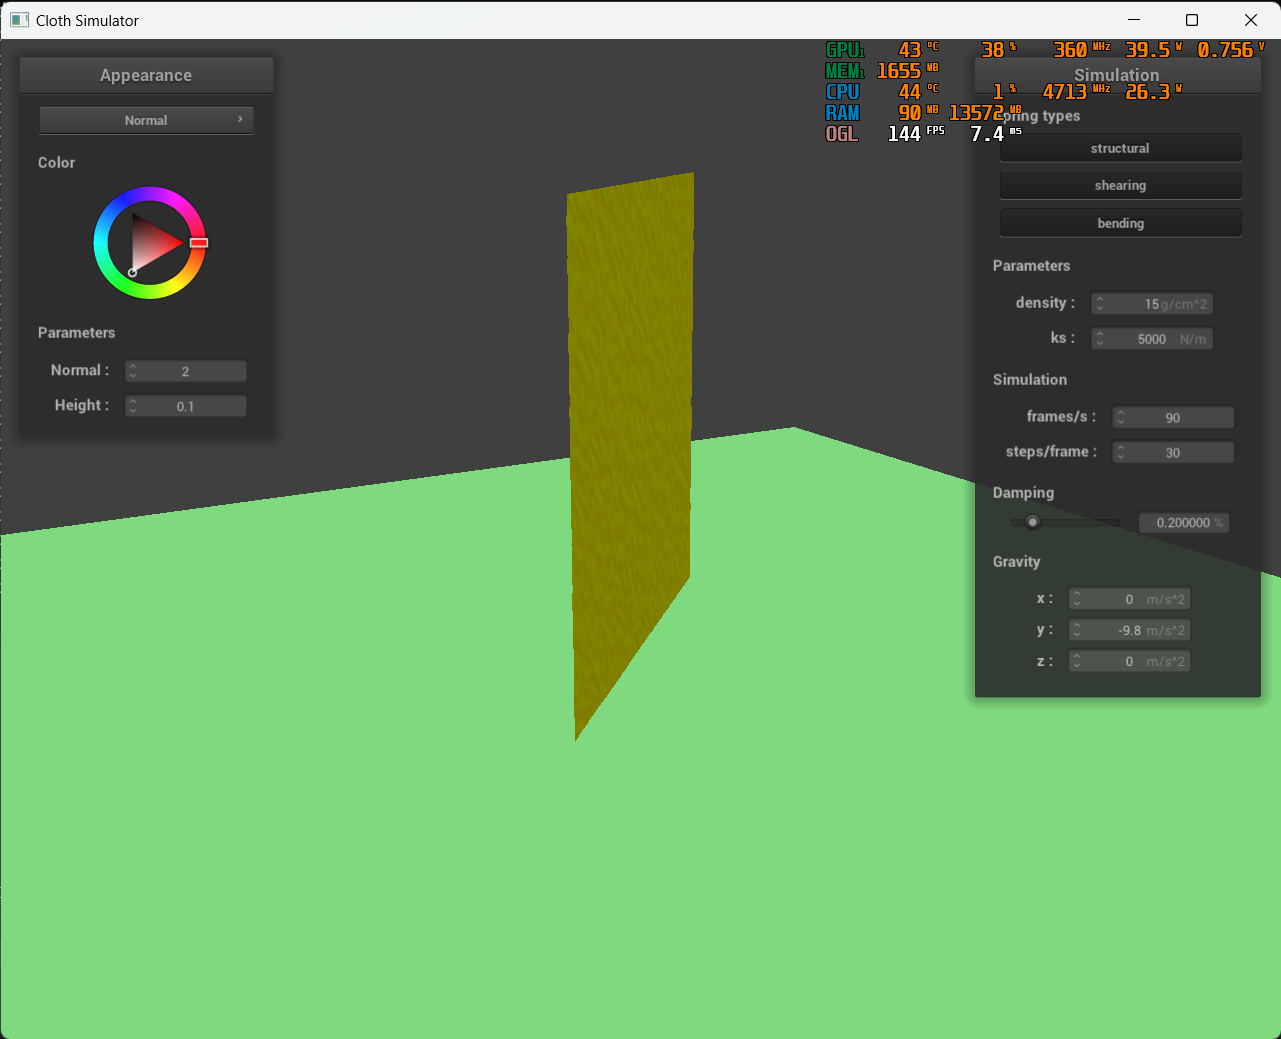Image resolution: width=1281 pixels, height=1039 pixels.
Task: Minimize the Cloth Simulator window
Action: coord(1134,20)
